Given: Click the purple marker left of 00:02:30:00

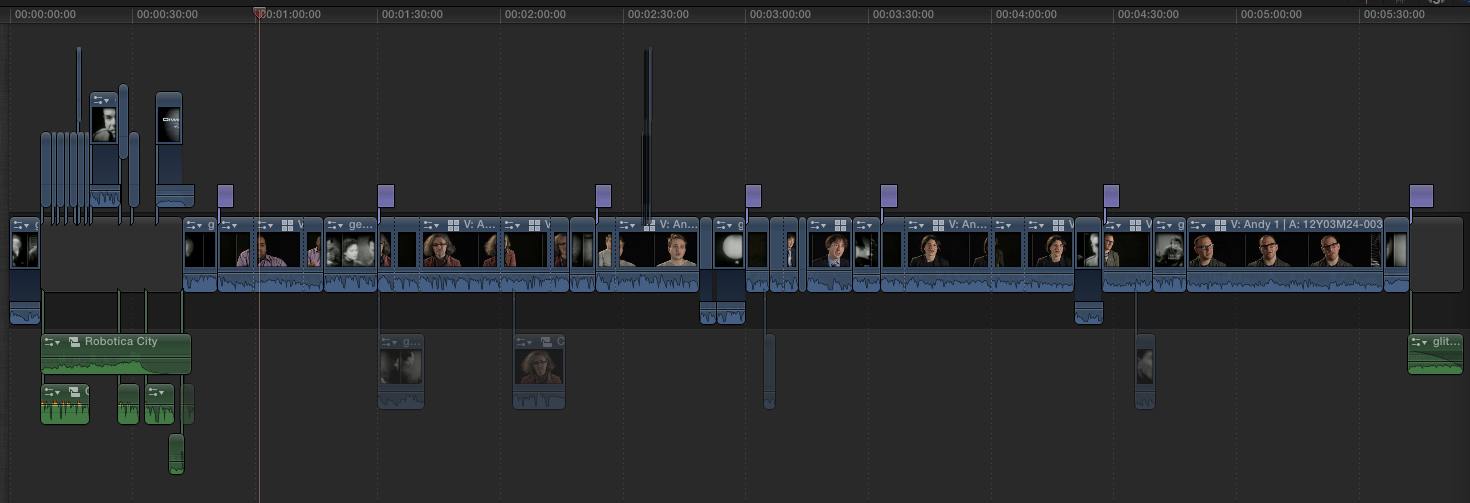Looking at the screenshot, I should (603, 195).
